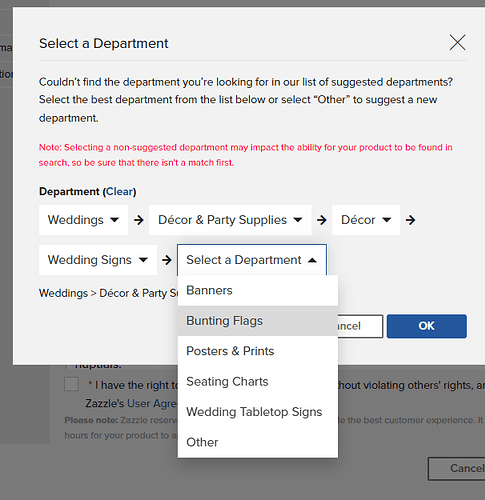Screen dimensions: 485x500
Task: Open Zazzle's User Agreement link
Action: [x=152, y=404]
